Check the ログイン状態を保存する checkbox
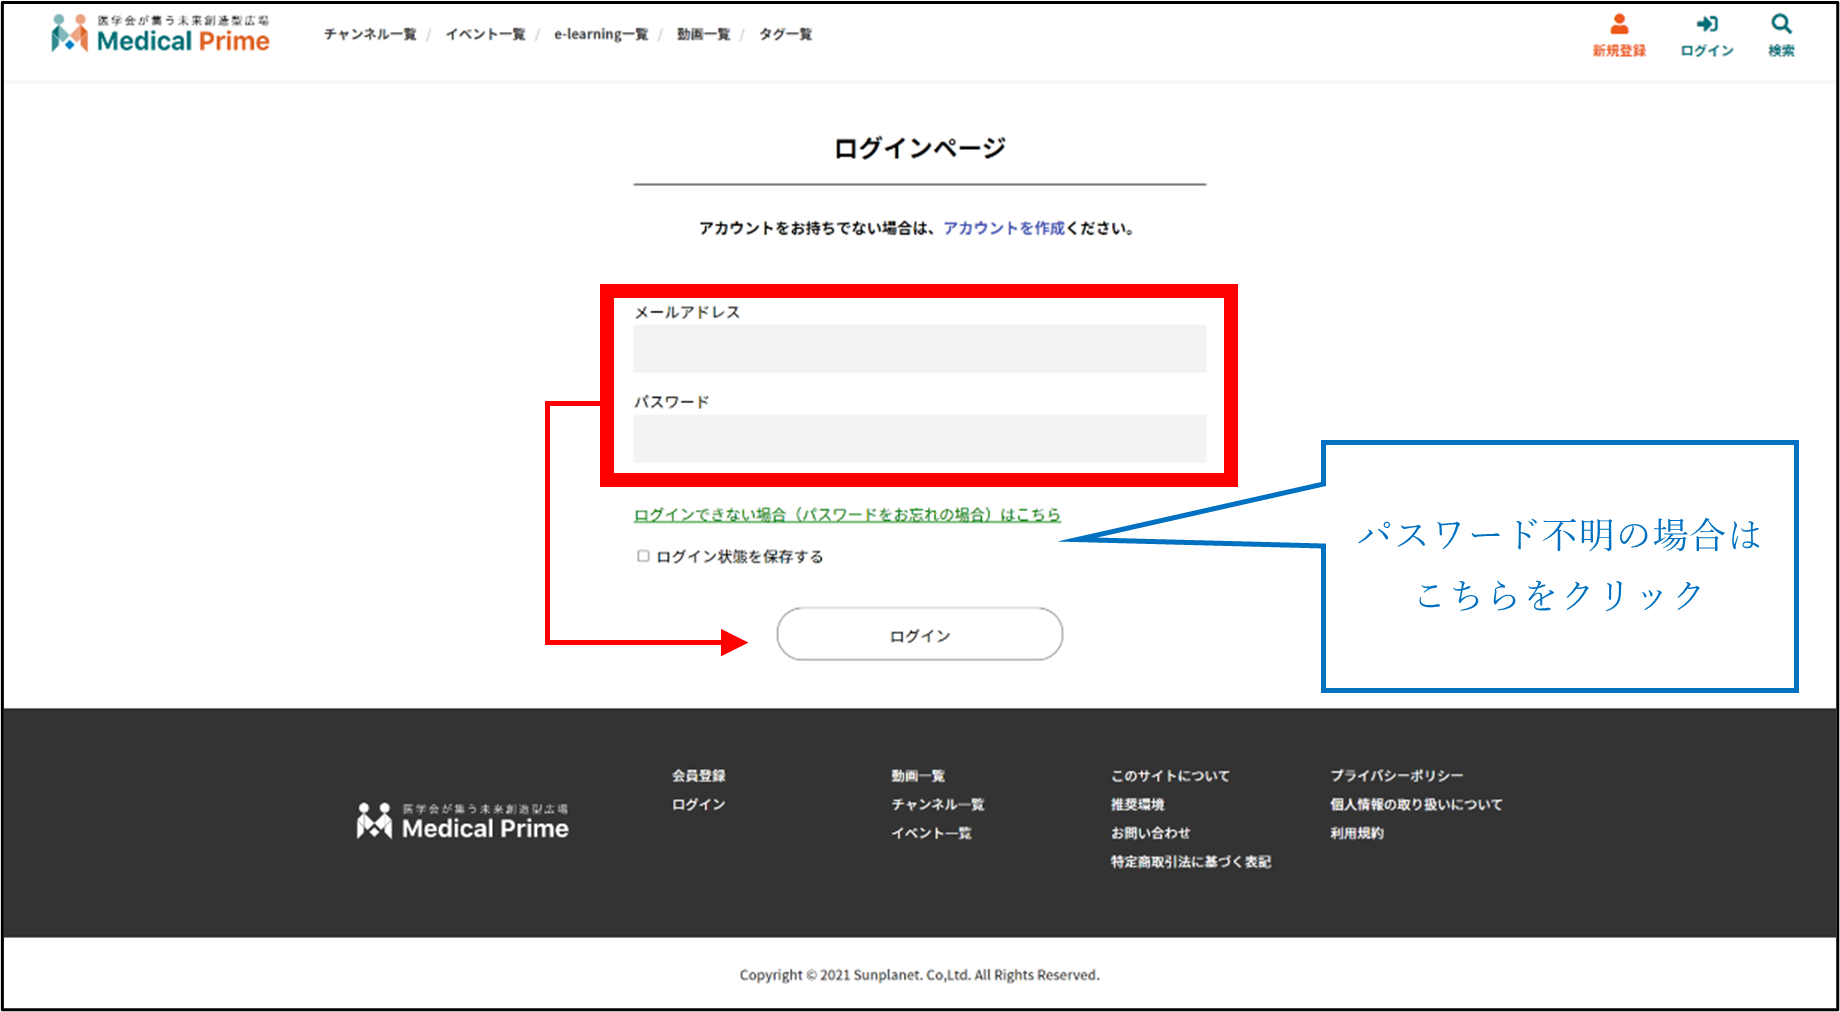The image size is (1840, 1012). click(x=643, y=556)
